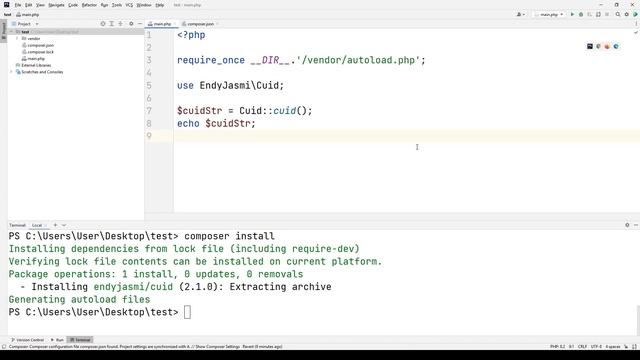Image resolution: width=640 pixels, height=360 pixels.
Task: Toggle the Run tool window button
Action: 57,340
